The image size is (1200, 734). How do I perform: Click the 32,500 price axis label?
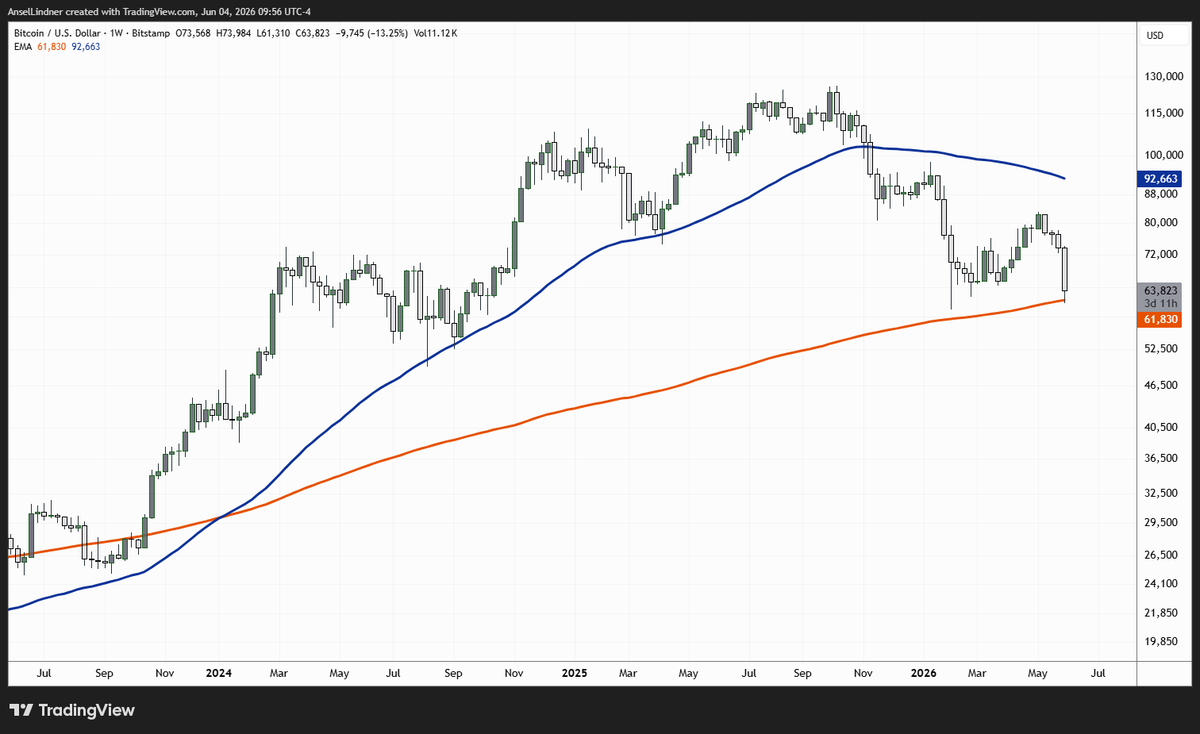[1163, 493]
